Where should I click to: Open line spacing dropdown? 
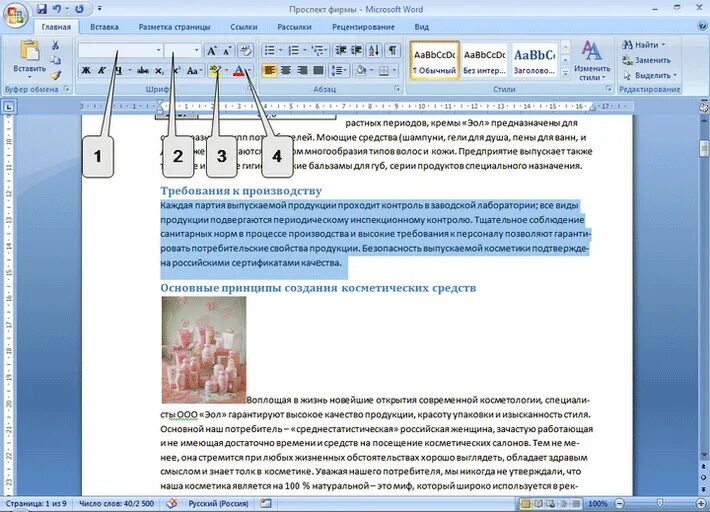point(339,71)
